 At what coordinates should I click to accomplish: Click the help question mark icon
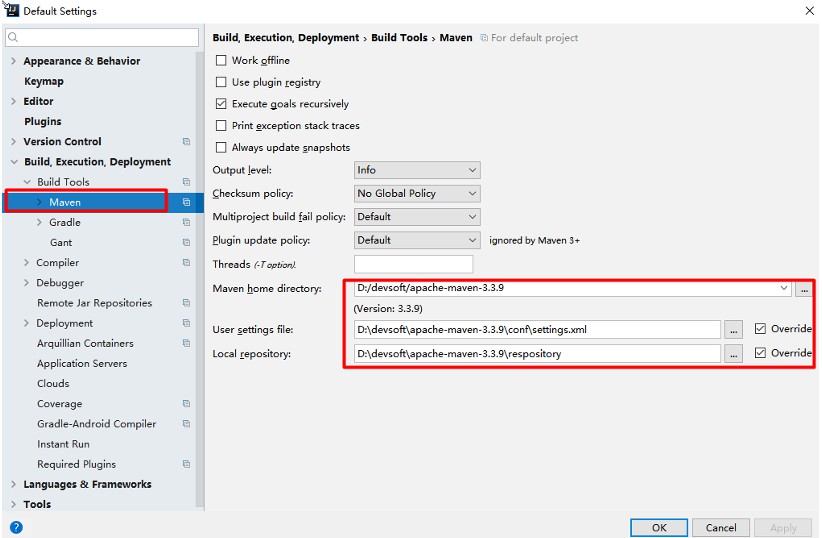[x=16, y=527]
